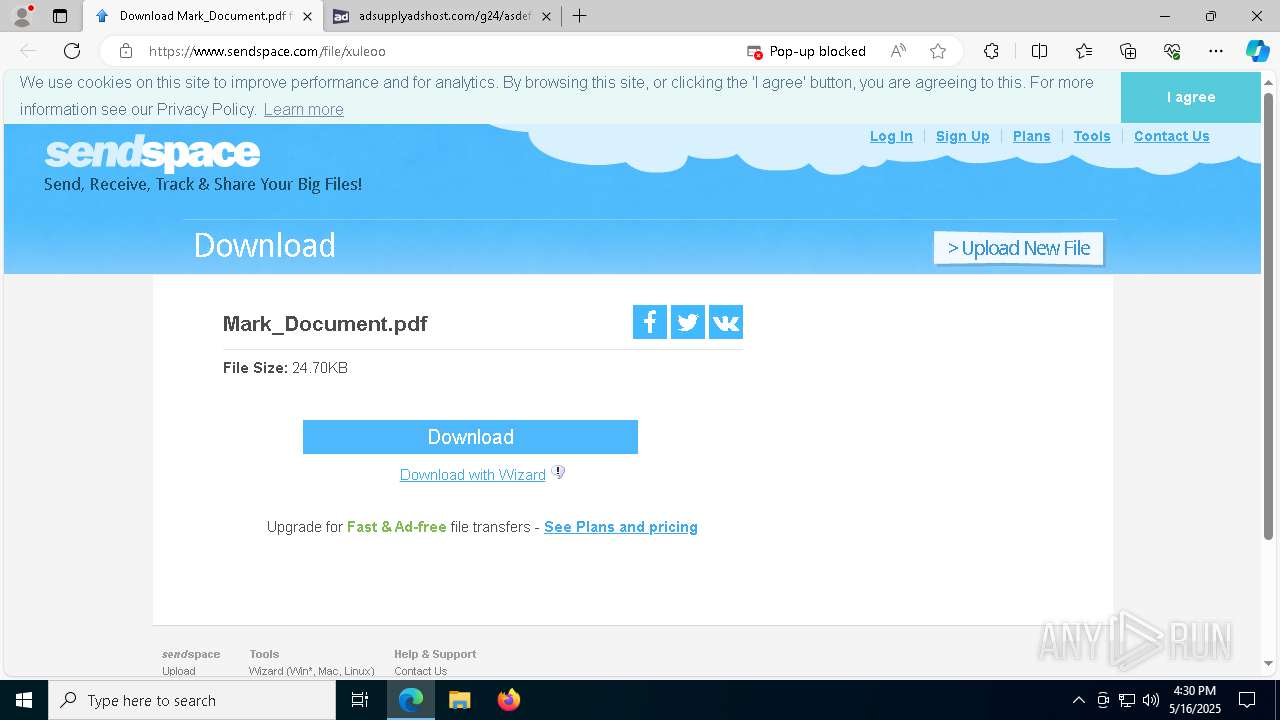Share file on VK icon
Image resolution: width=1280 pixels, height=720 pixels.
tap(726, 322)
